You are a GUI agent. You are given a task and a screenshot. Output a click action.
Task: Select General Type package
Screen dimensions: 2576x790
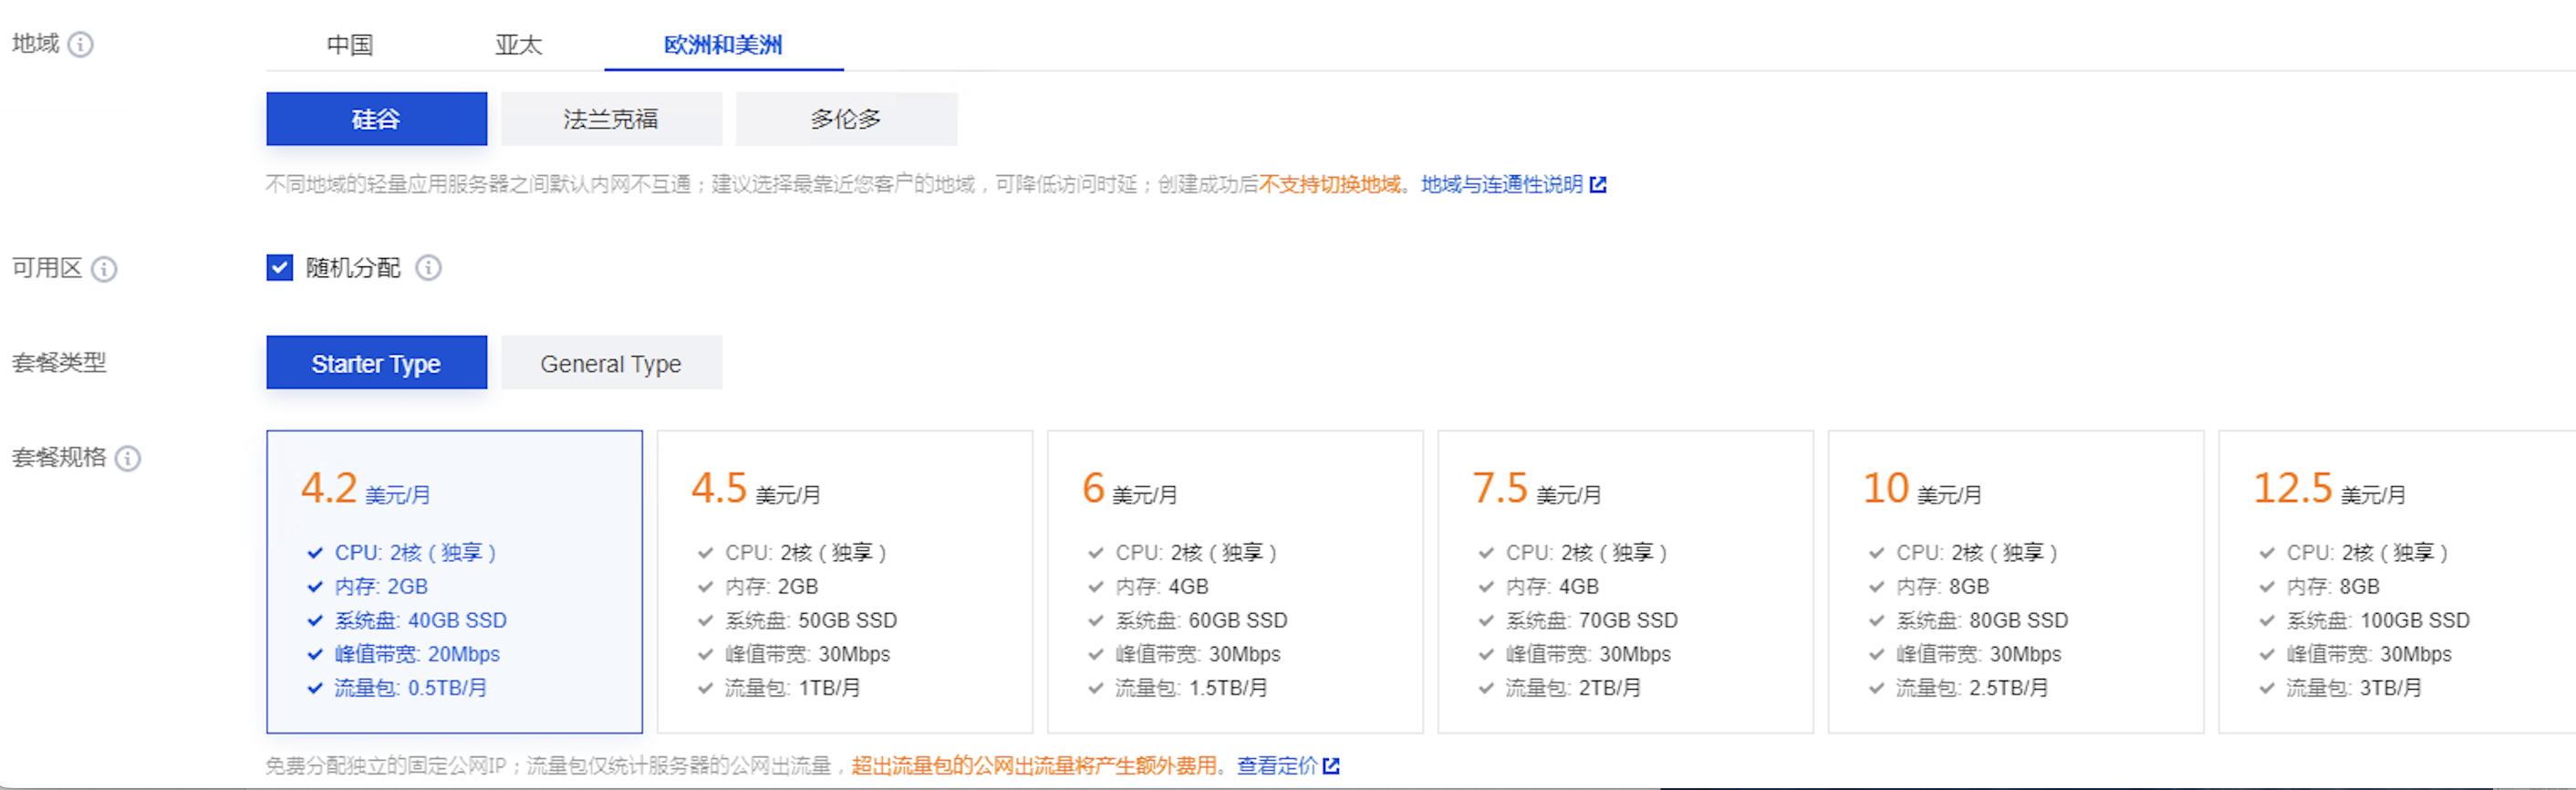611,363
